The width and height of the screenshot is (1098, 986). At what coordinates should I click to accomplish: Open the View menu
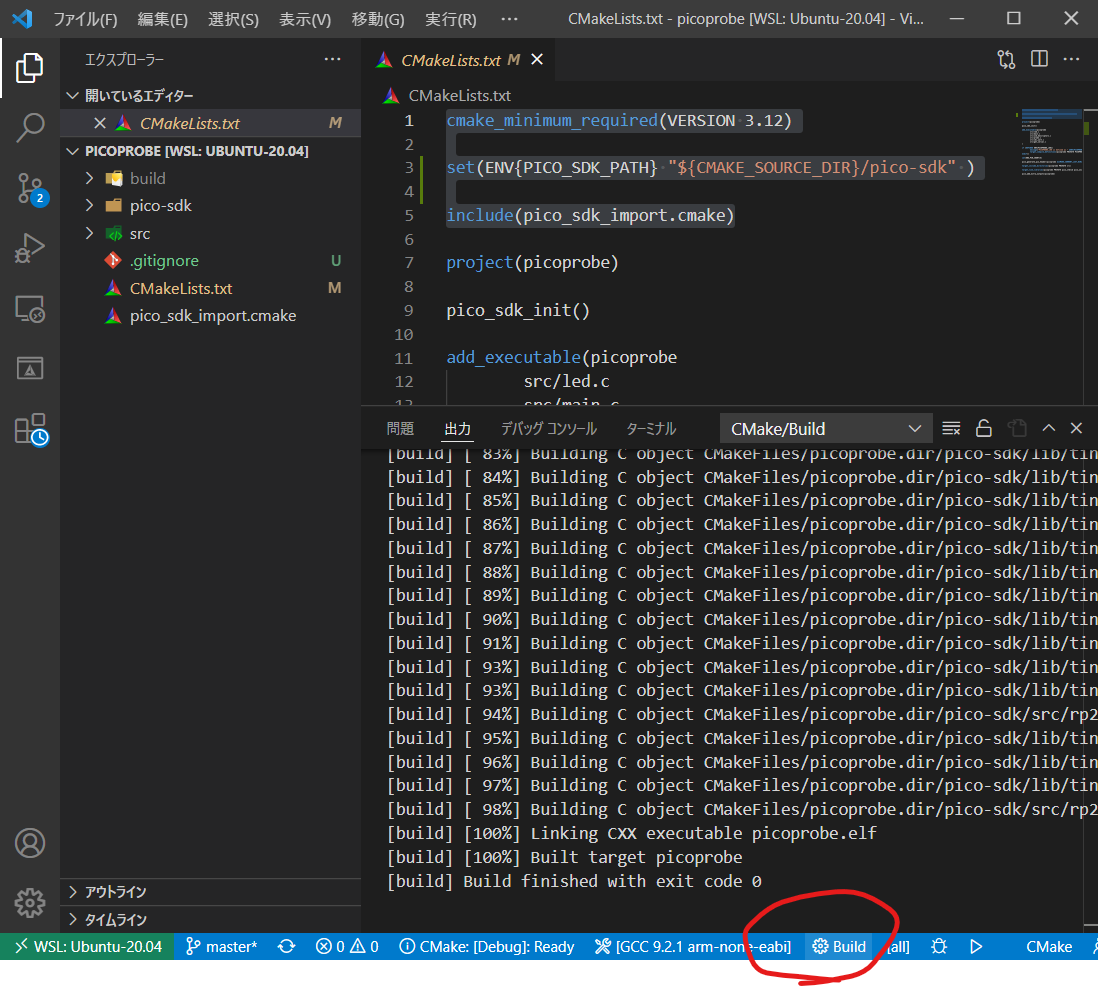(x=305, y=19)
